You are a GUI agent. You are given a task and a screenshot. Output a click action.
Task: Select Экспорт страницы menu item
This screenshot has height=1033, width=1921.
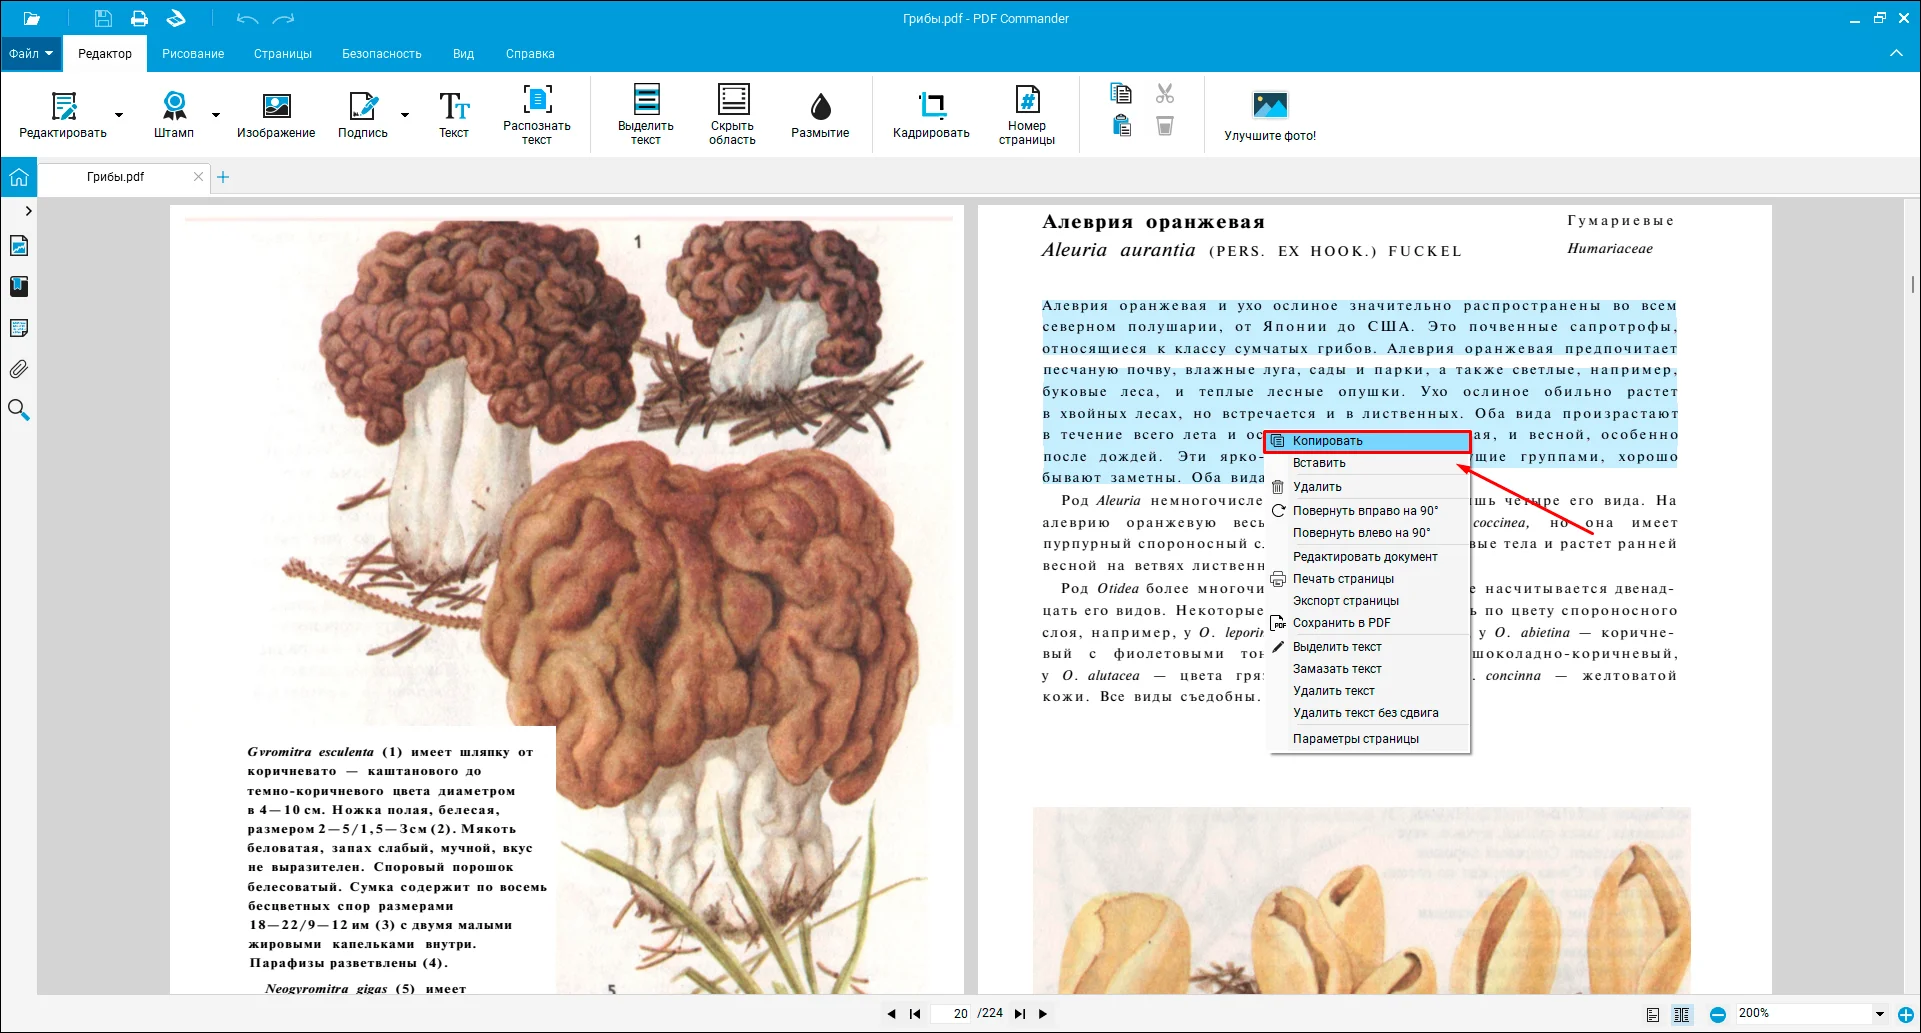[1368, 601]
